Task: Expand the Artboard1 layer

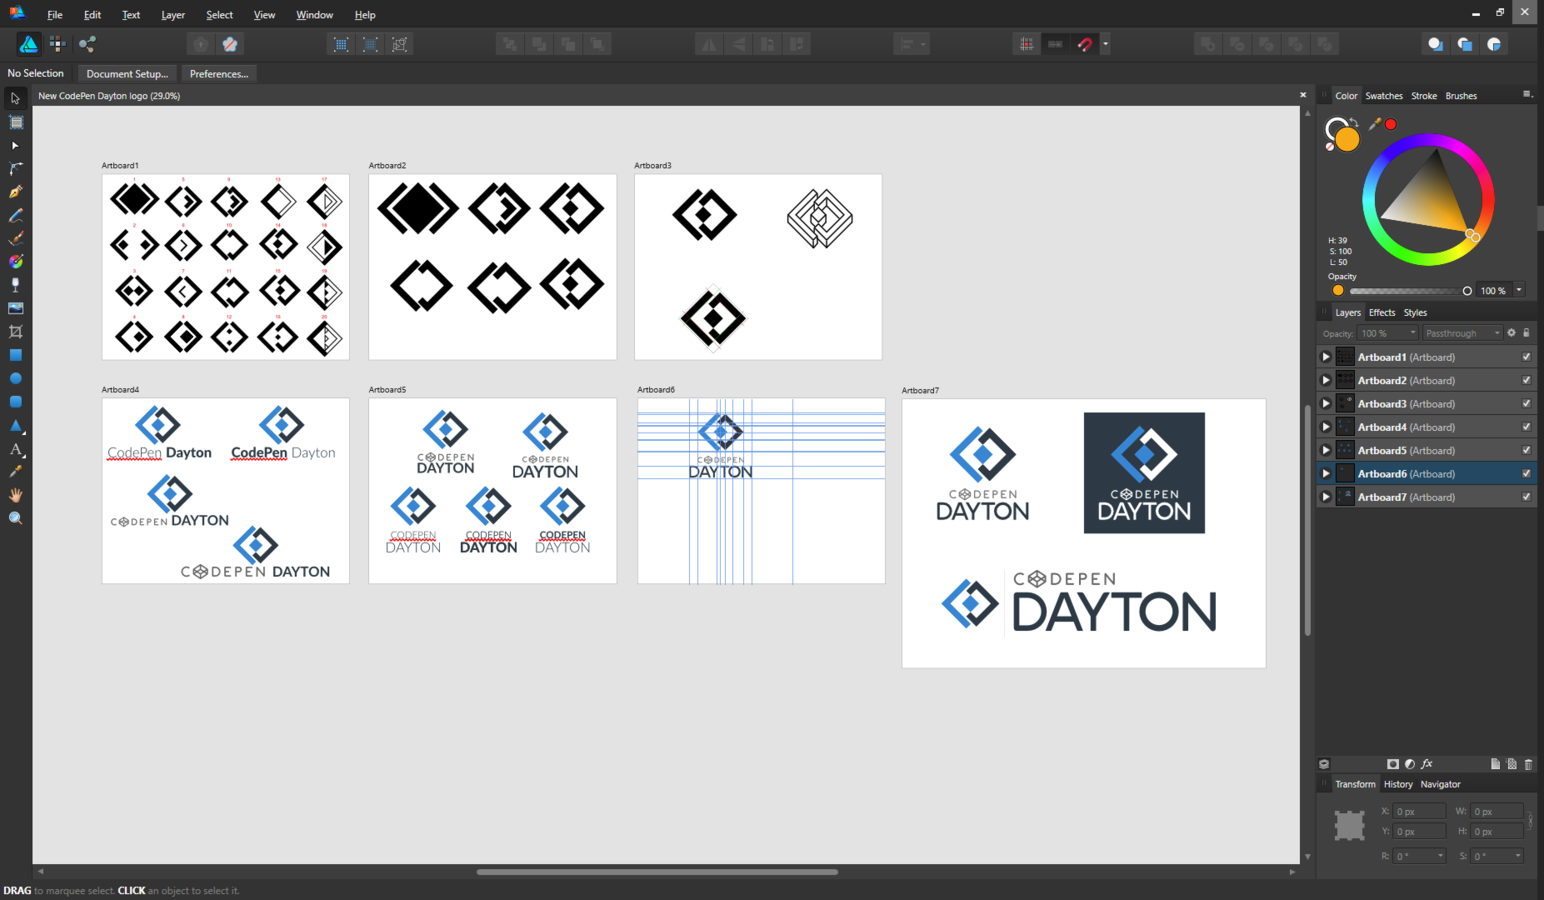Action: click(1326, 357)
